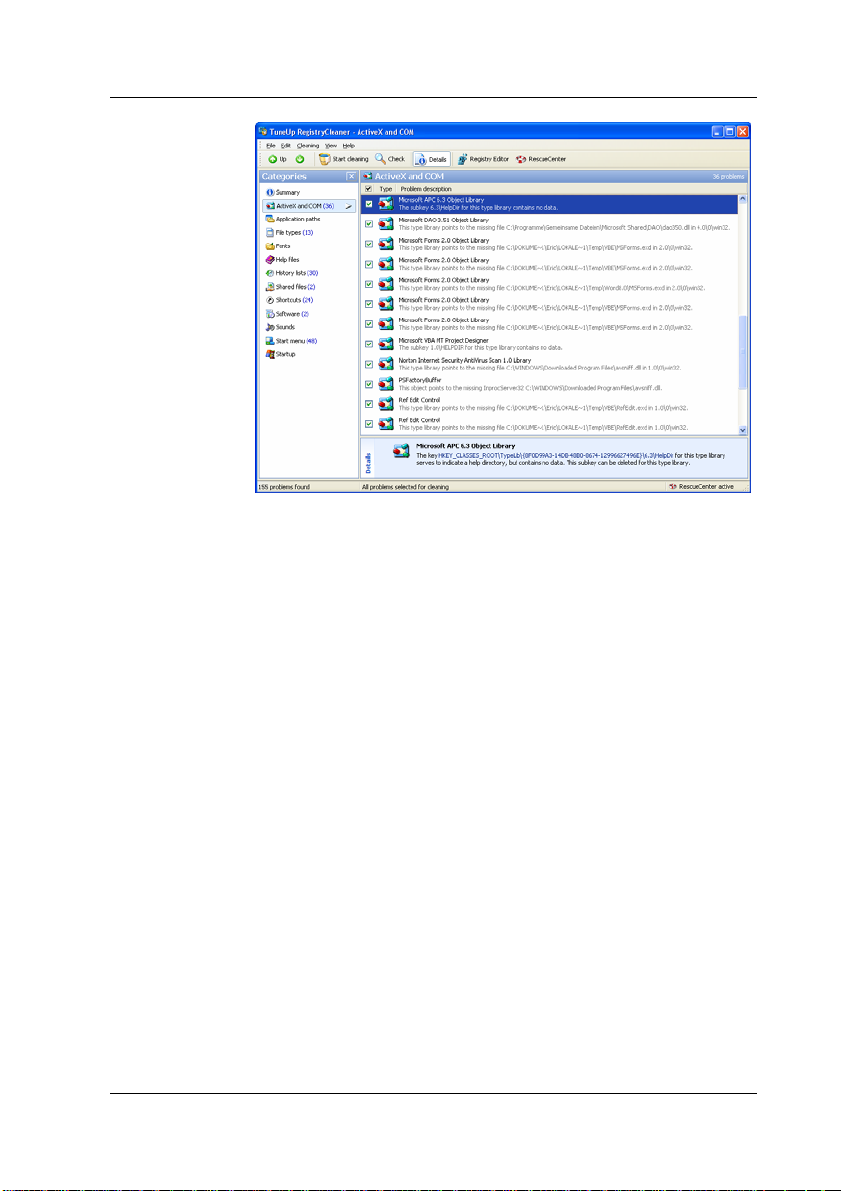This screenshot has width=841, height=1191.
Task: Click the PSFactoryBuffer row type icon
Action: (x=386, y=384)
